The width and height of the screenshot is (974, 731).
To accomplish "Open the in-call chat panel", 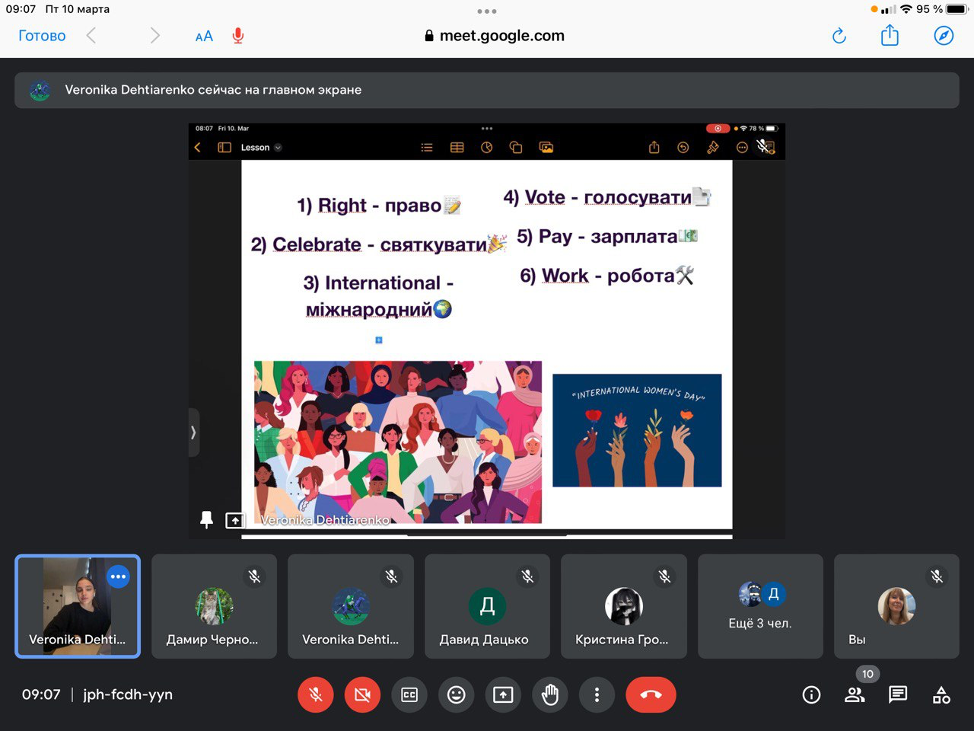I will 898,695.
